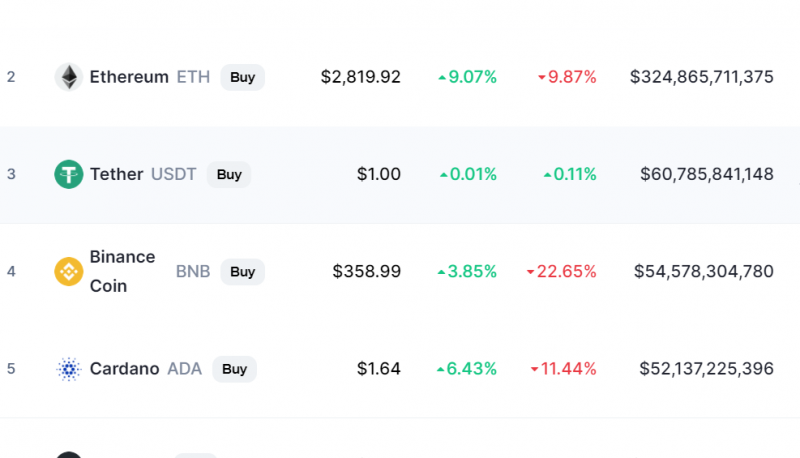Click the partially visible dark coin logo at bottom
The height and width of the screenshot is (458, 800).
tap(69, 454)
